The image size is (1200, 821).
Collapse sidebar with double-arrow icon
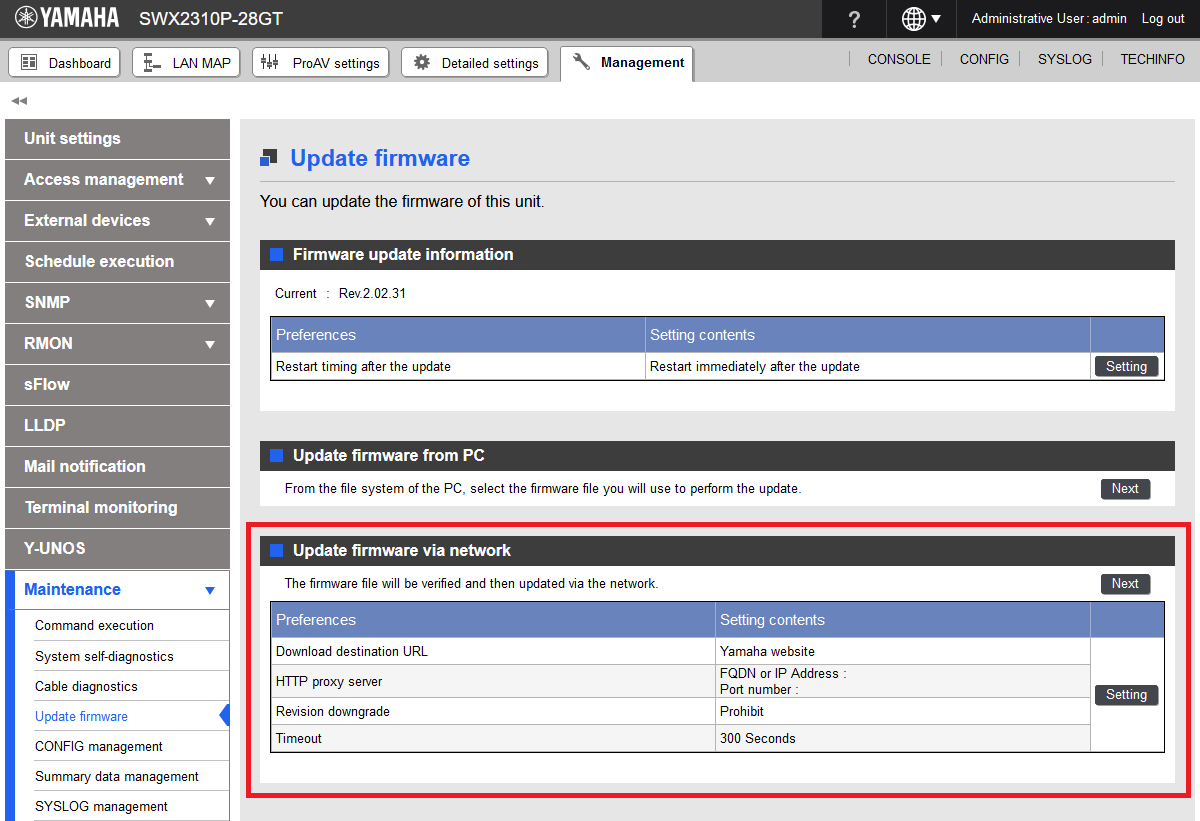(x=18, y=101)
